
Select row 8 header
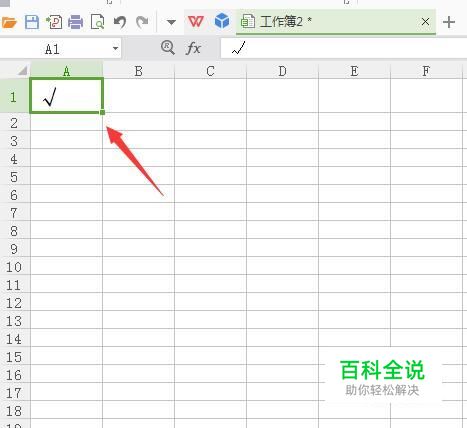(x=15, y=230)
